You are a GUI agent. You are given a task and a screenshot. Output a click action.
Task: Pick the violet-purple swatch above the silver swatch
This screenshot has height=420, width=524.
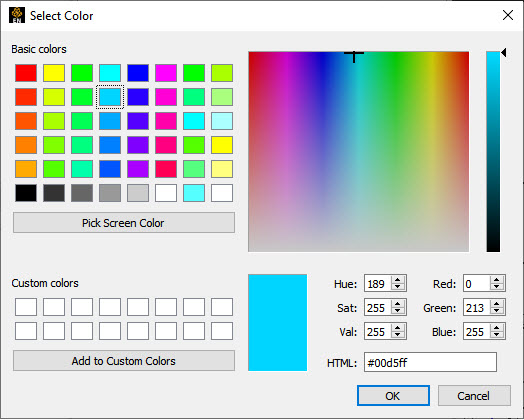138,169
